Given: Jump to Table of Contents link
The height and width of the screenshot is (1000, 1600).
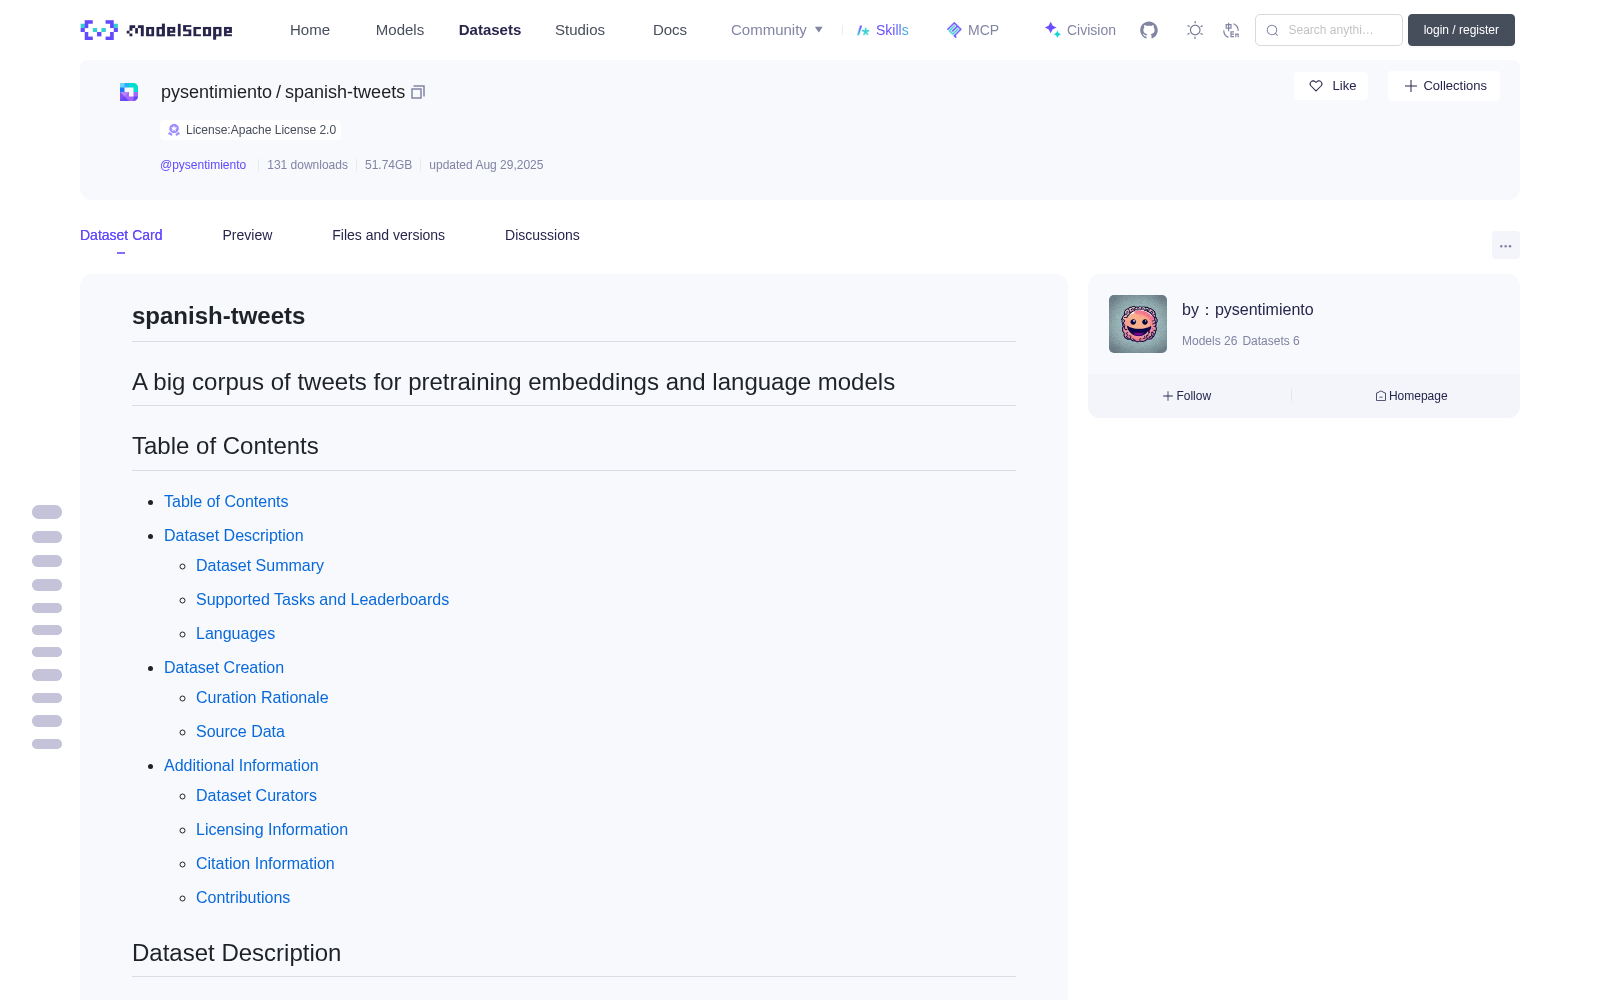Looking at the screenshot, I should click(x=226, y=502).
